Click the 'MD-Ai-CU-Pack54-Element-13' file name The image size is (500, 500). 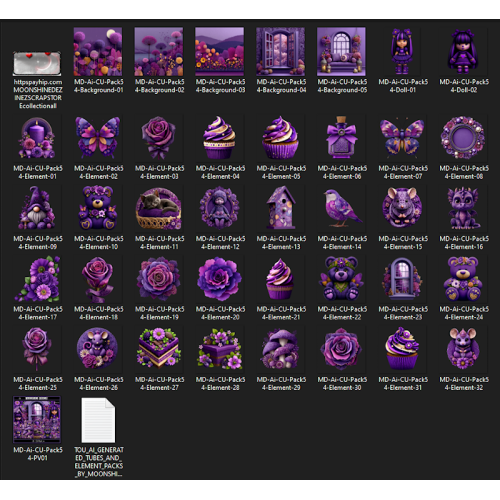pos(281,243)
